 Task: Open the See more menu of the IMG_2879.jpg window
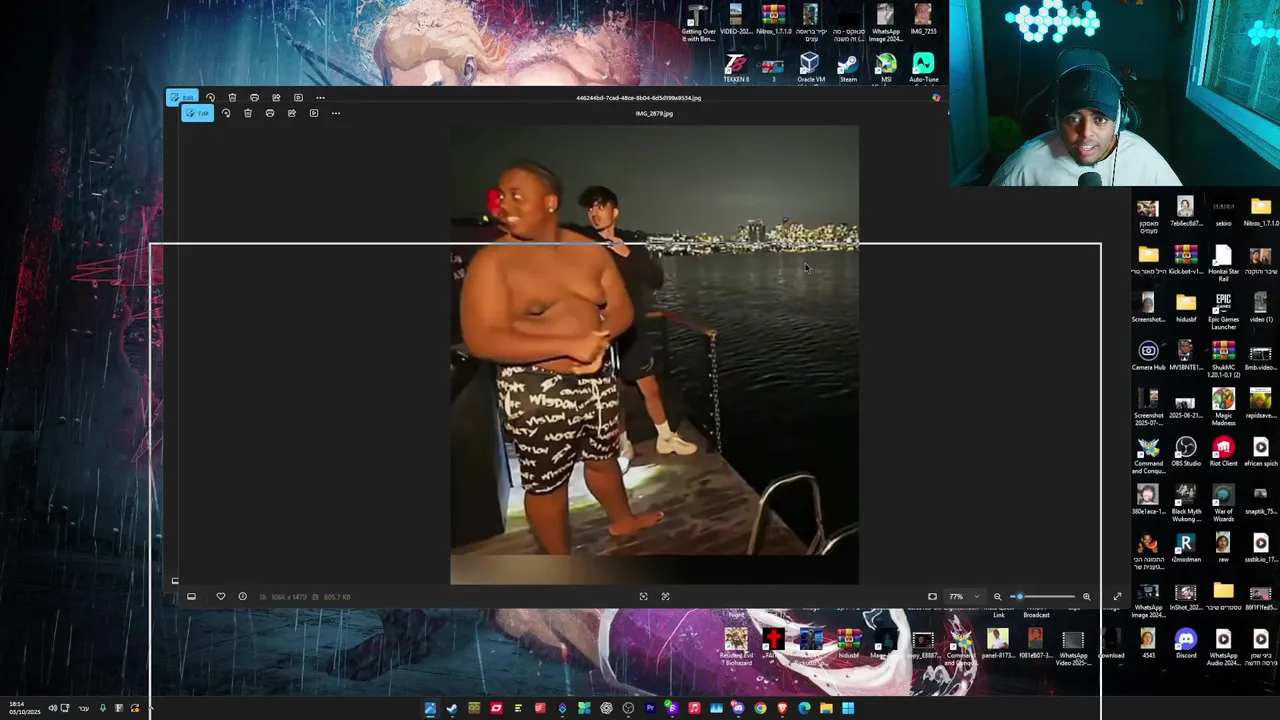coord(336,113)
